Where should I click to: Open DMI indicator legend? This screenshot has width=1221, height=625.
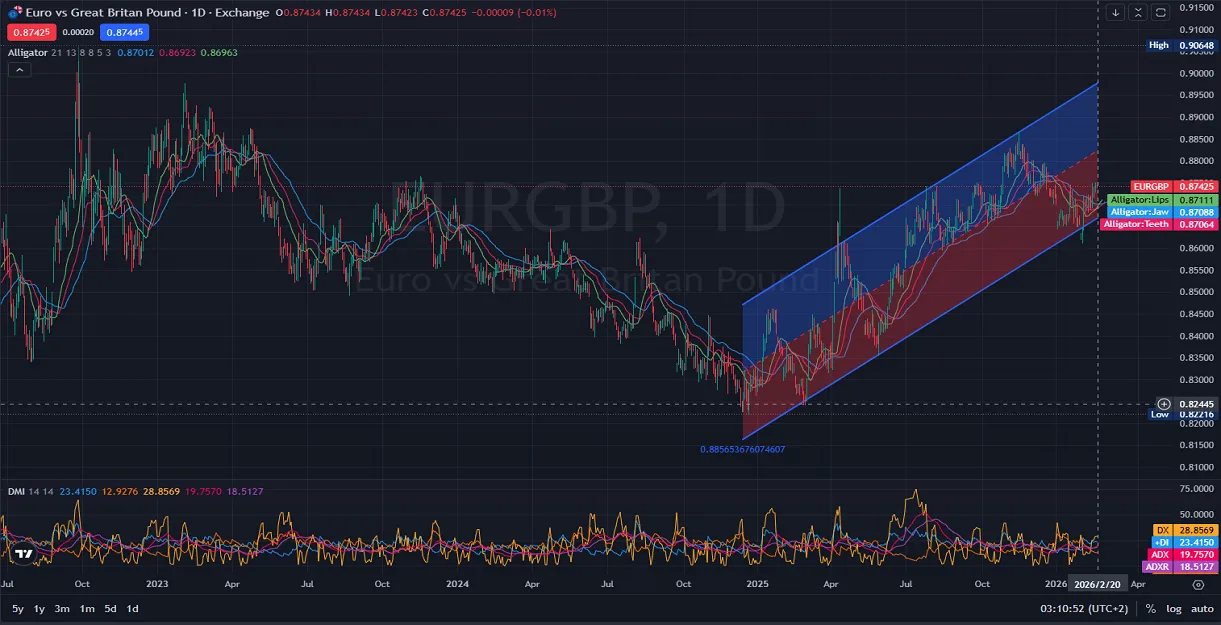pos(16,491)
